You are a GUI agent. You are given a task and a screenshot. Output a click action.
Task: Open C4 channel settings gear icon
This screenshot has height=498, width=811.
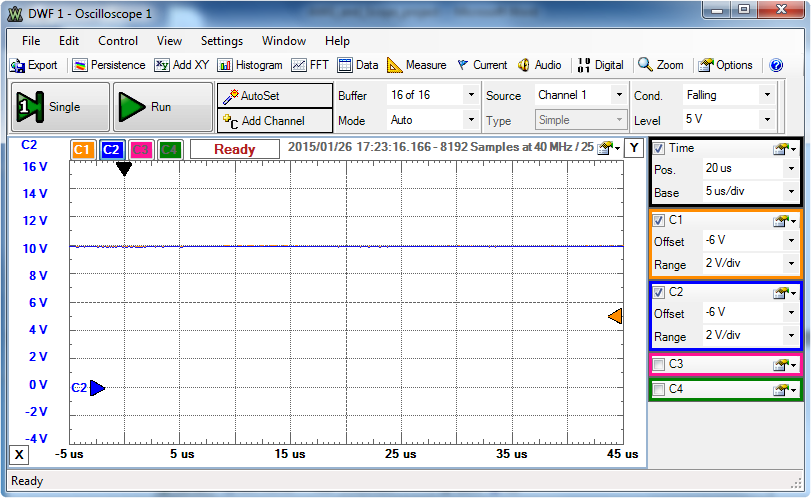784,389
